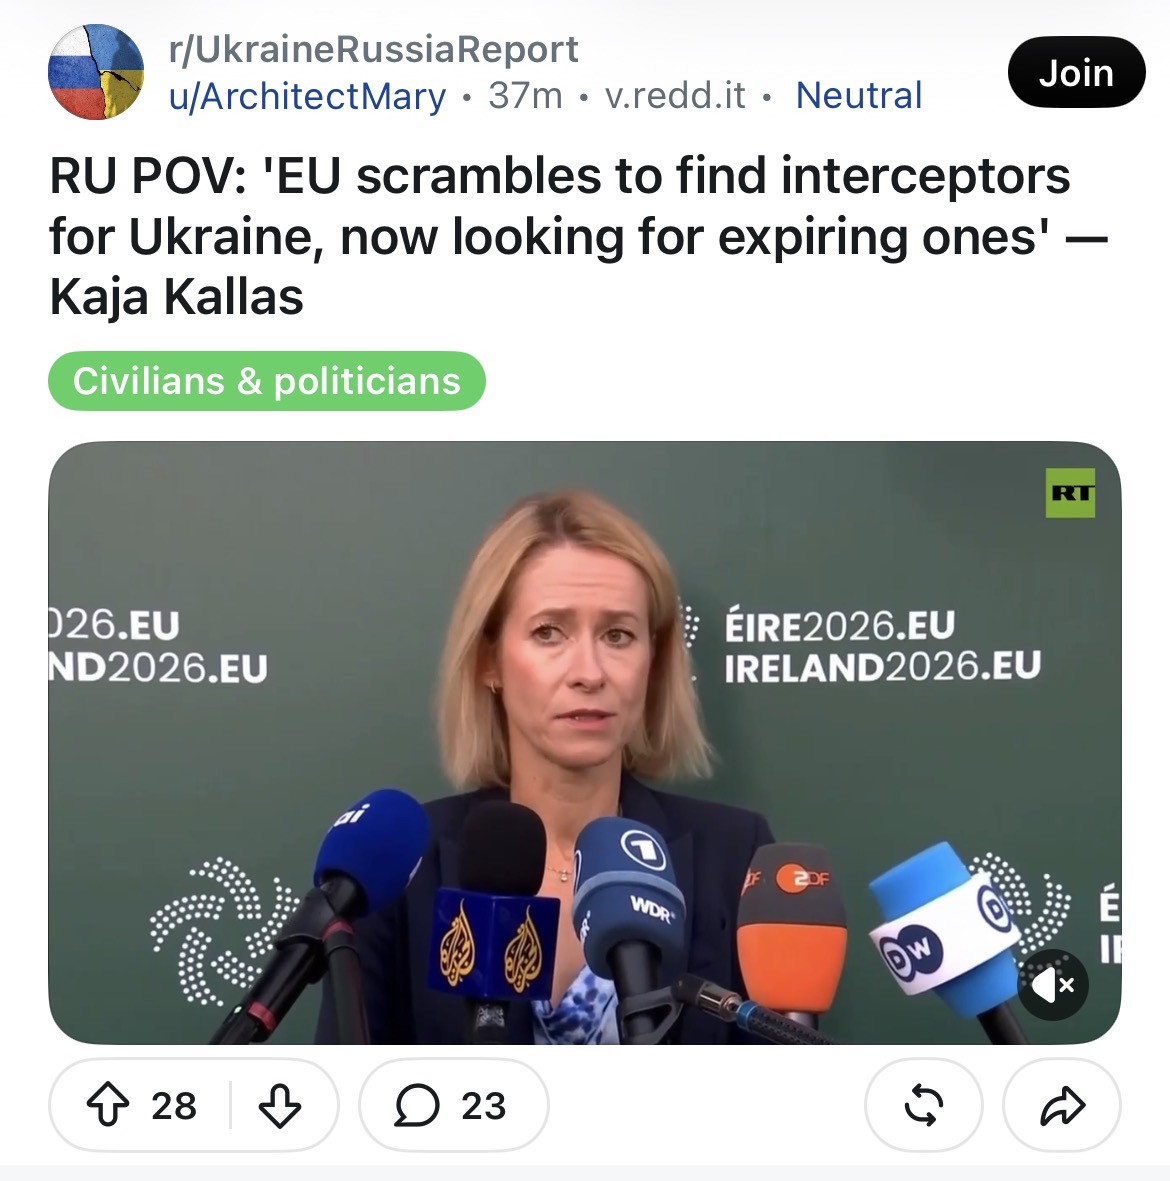
Task: Unmute the video with speaker icon
Action: pos(1052,984)
